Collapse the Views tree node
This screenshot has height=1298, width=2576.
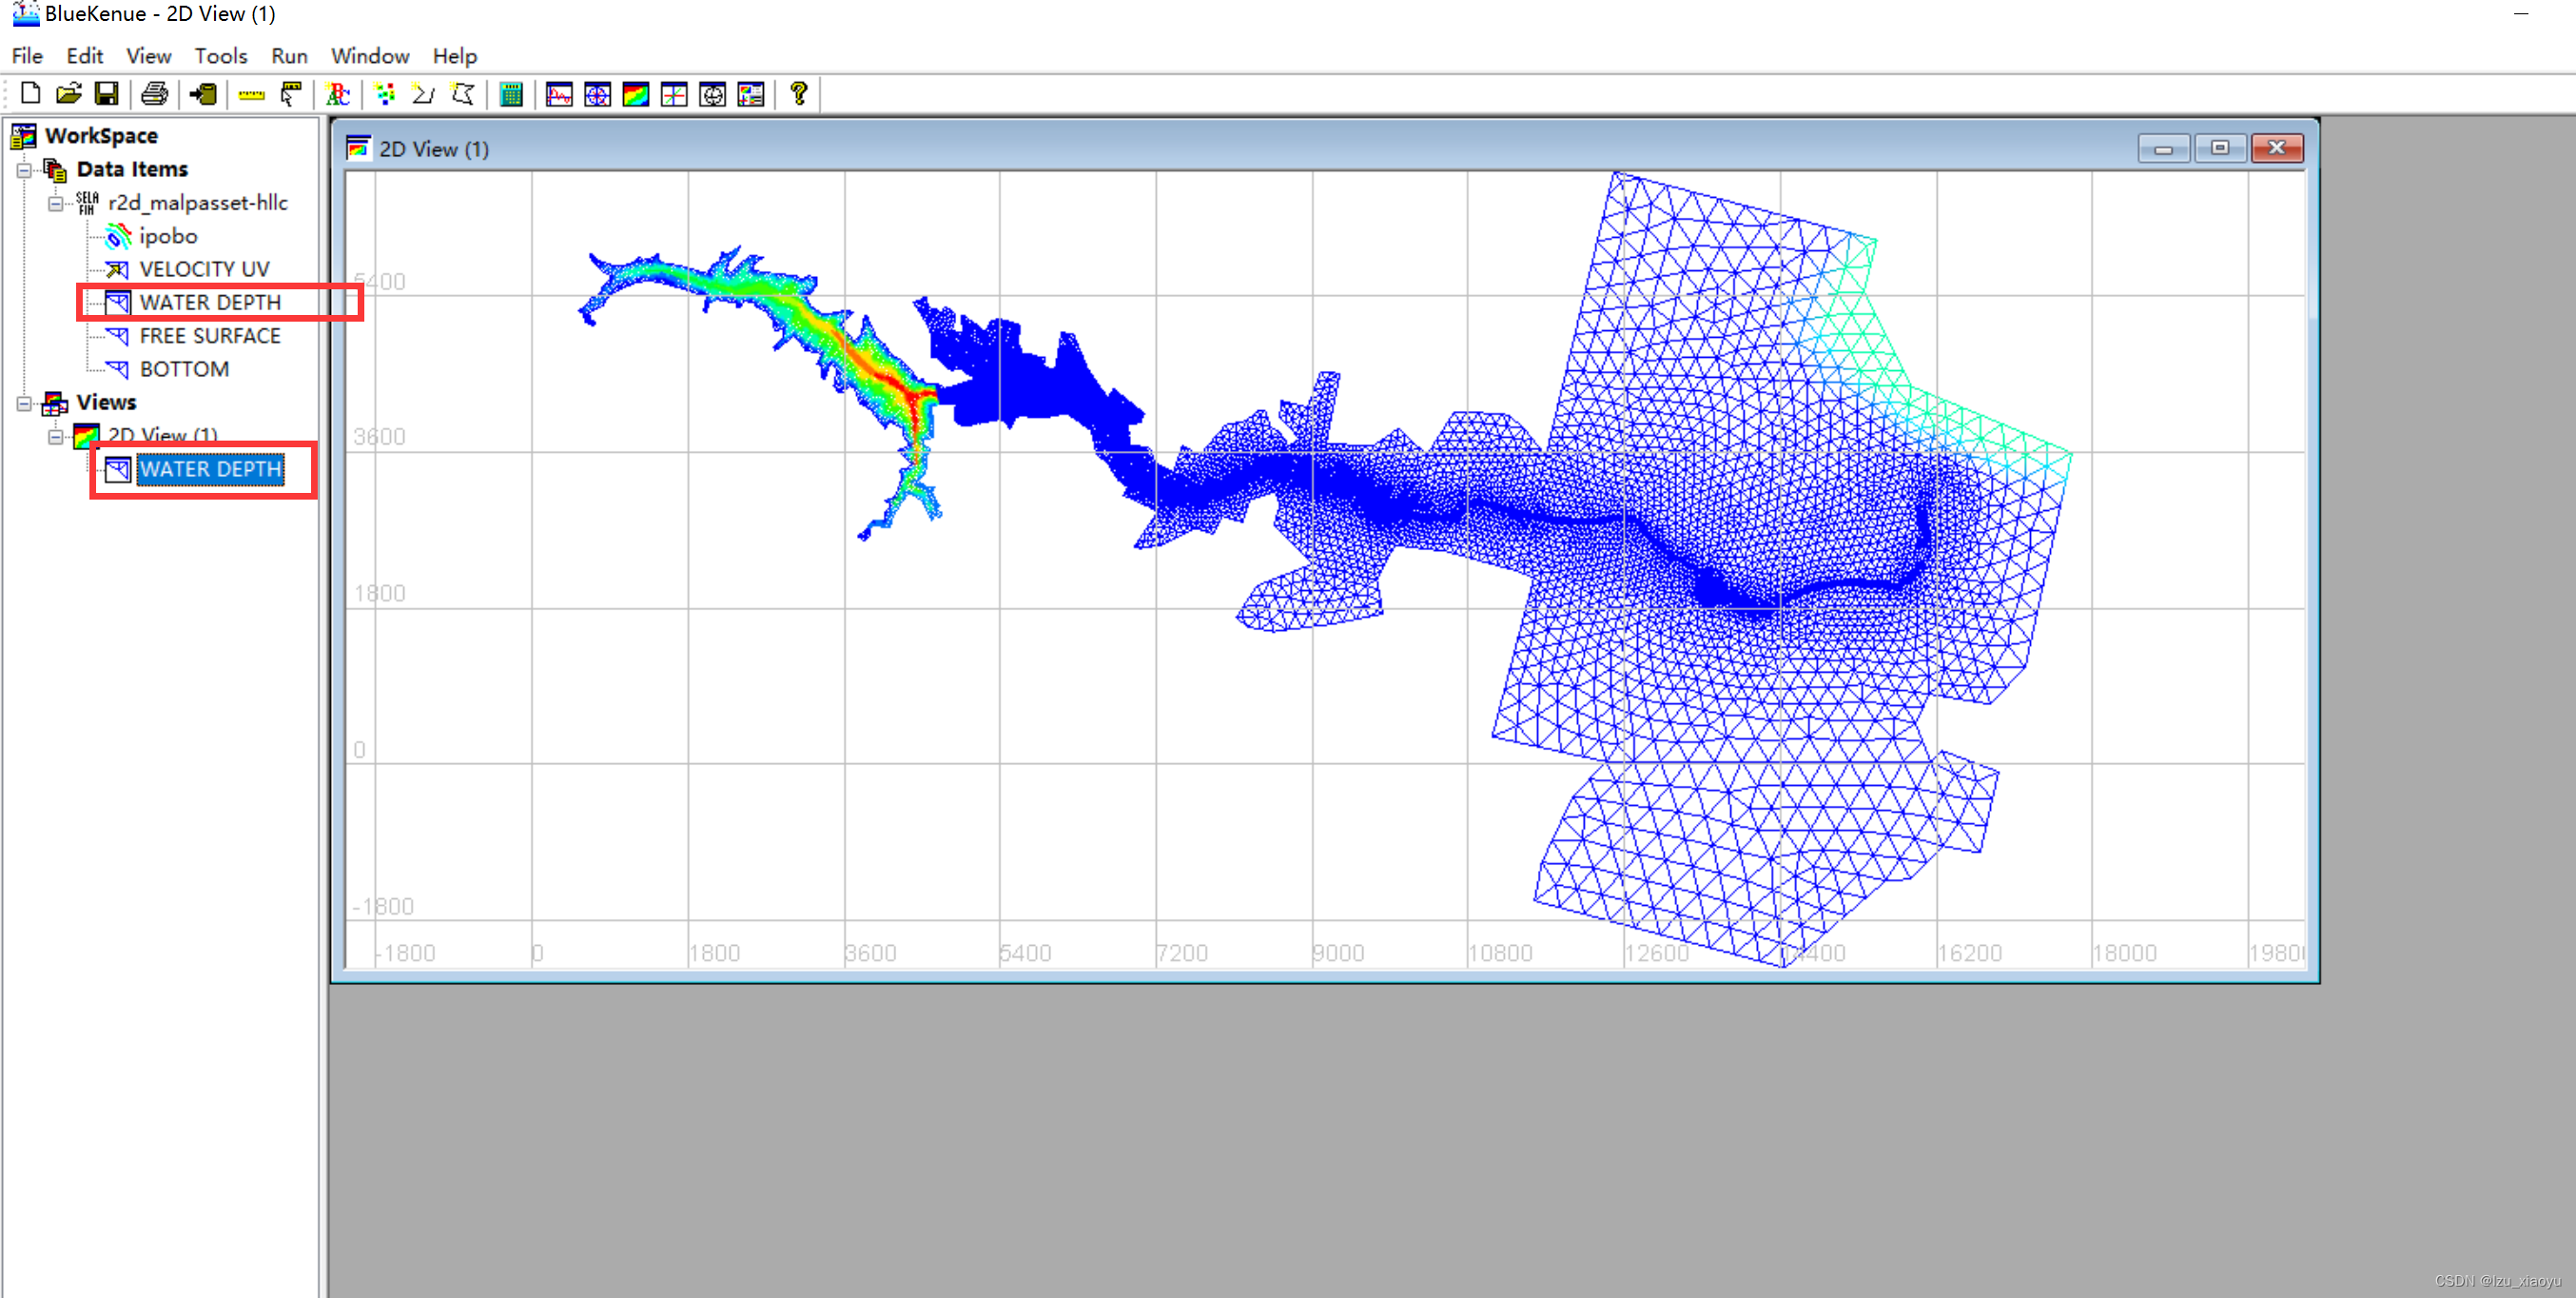point(24,403)
